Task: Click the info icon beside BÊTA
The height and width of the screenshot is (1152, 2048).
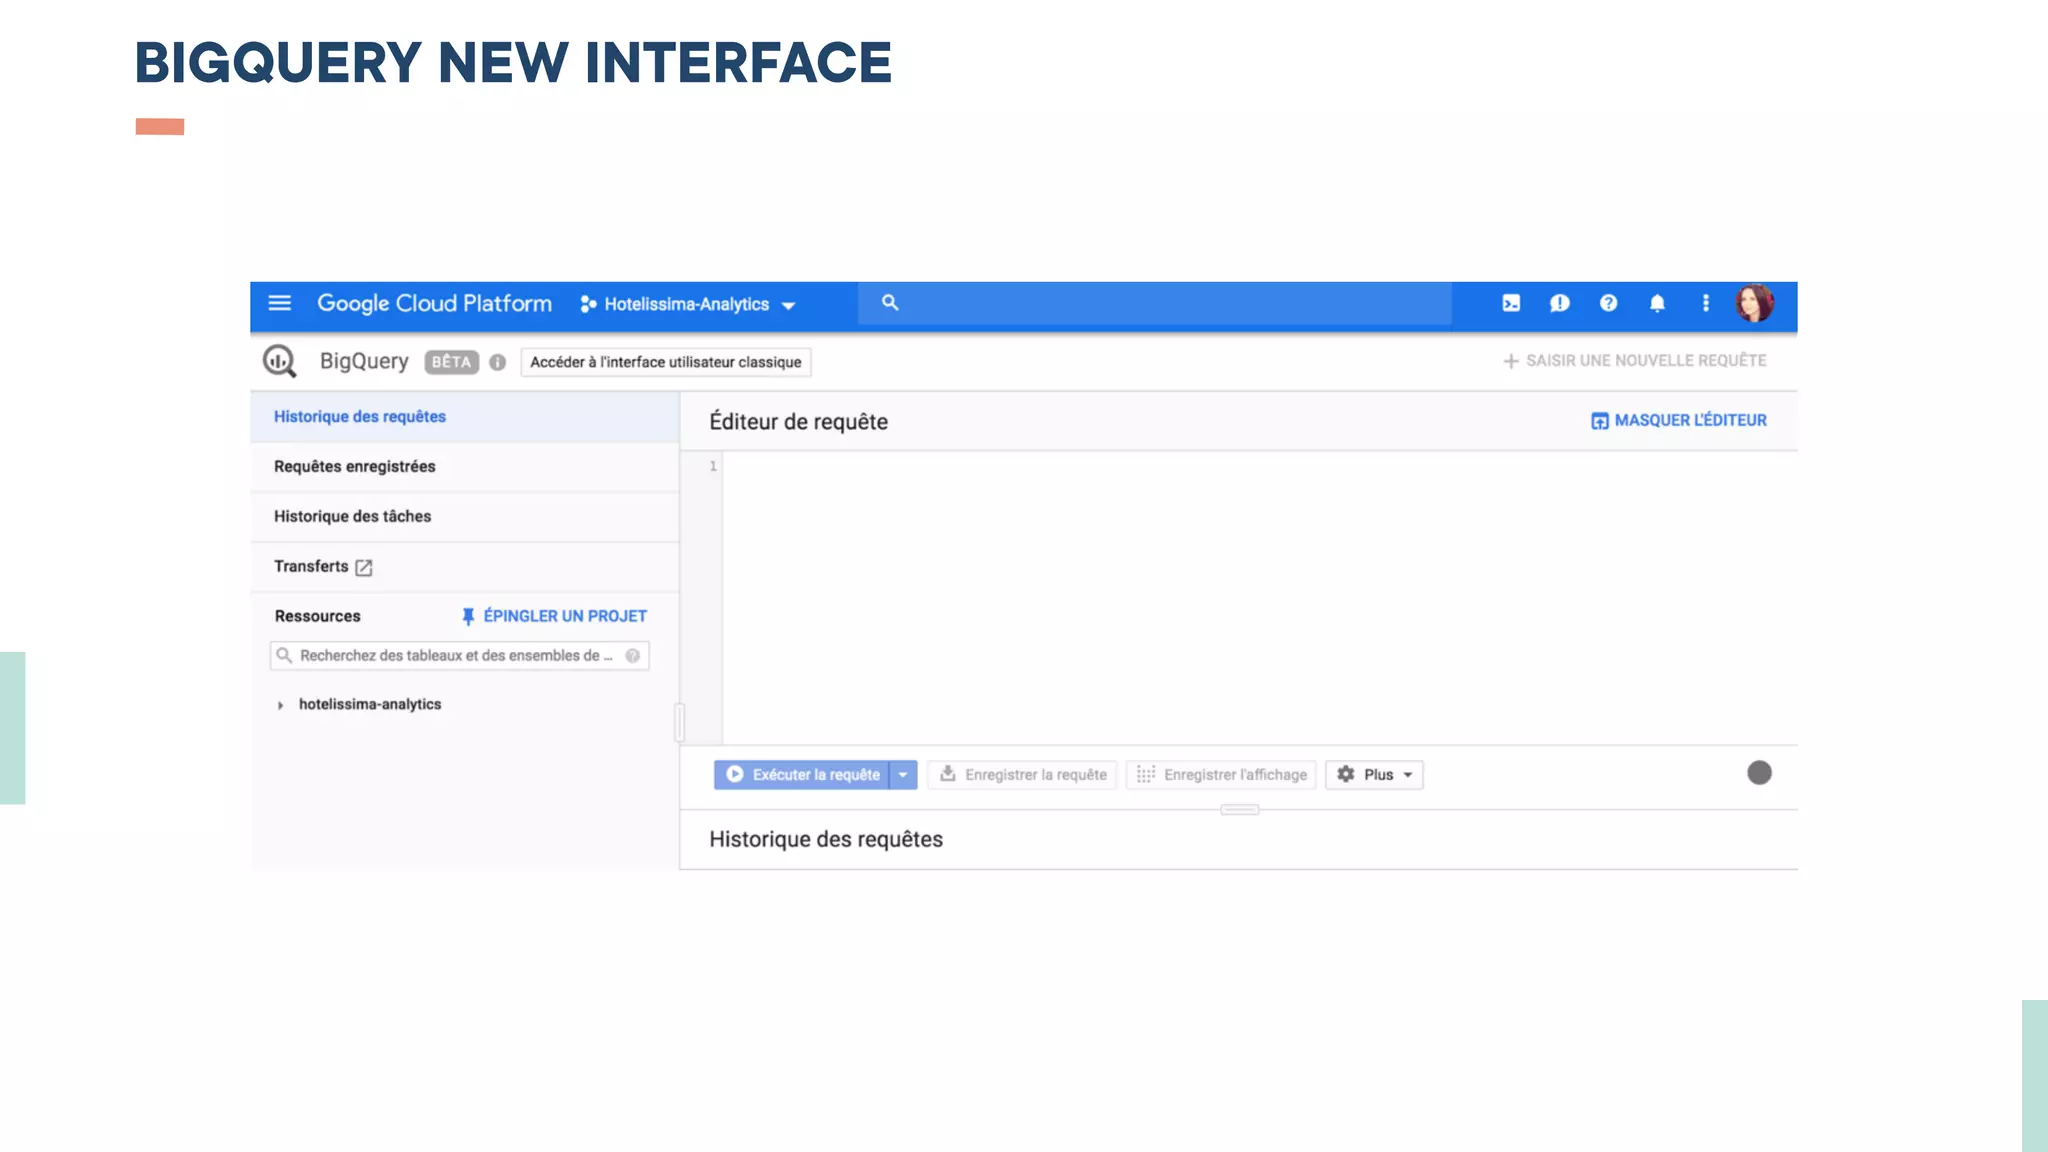Action: click(x=497, y=362)
